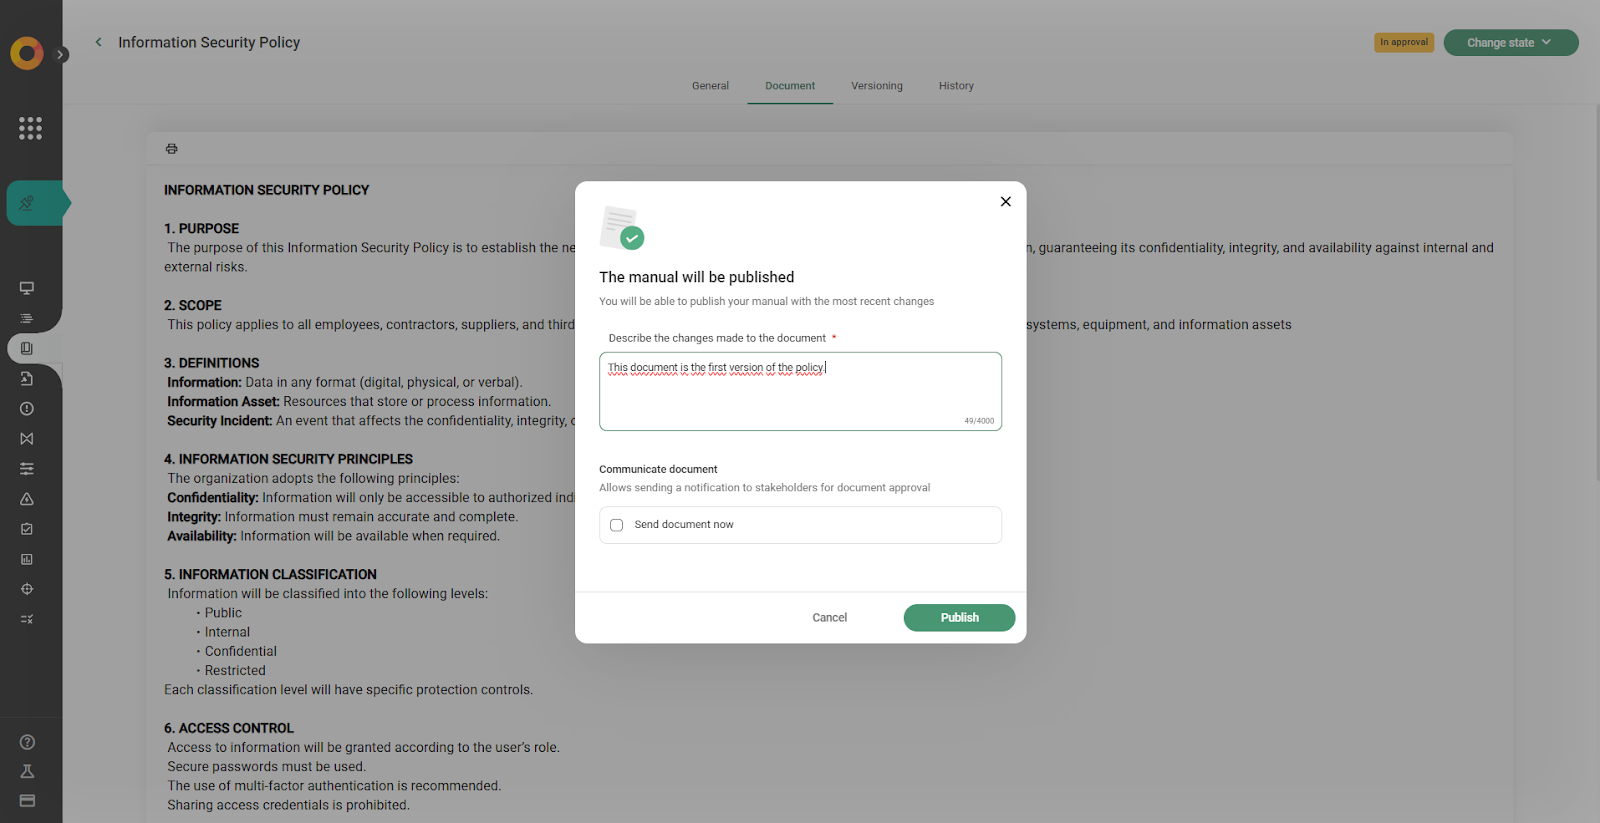
Task: Click the warning triangle icon in sidebar
Action: pos(27,499)
